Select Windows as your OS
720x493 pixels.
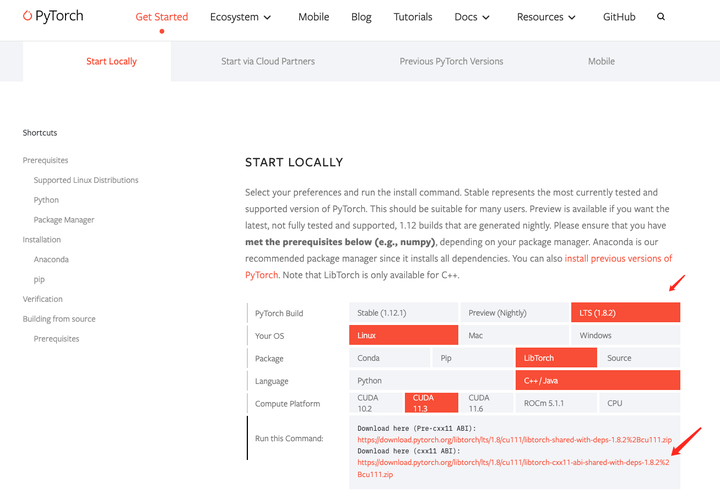[625, 336]
